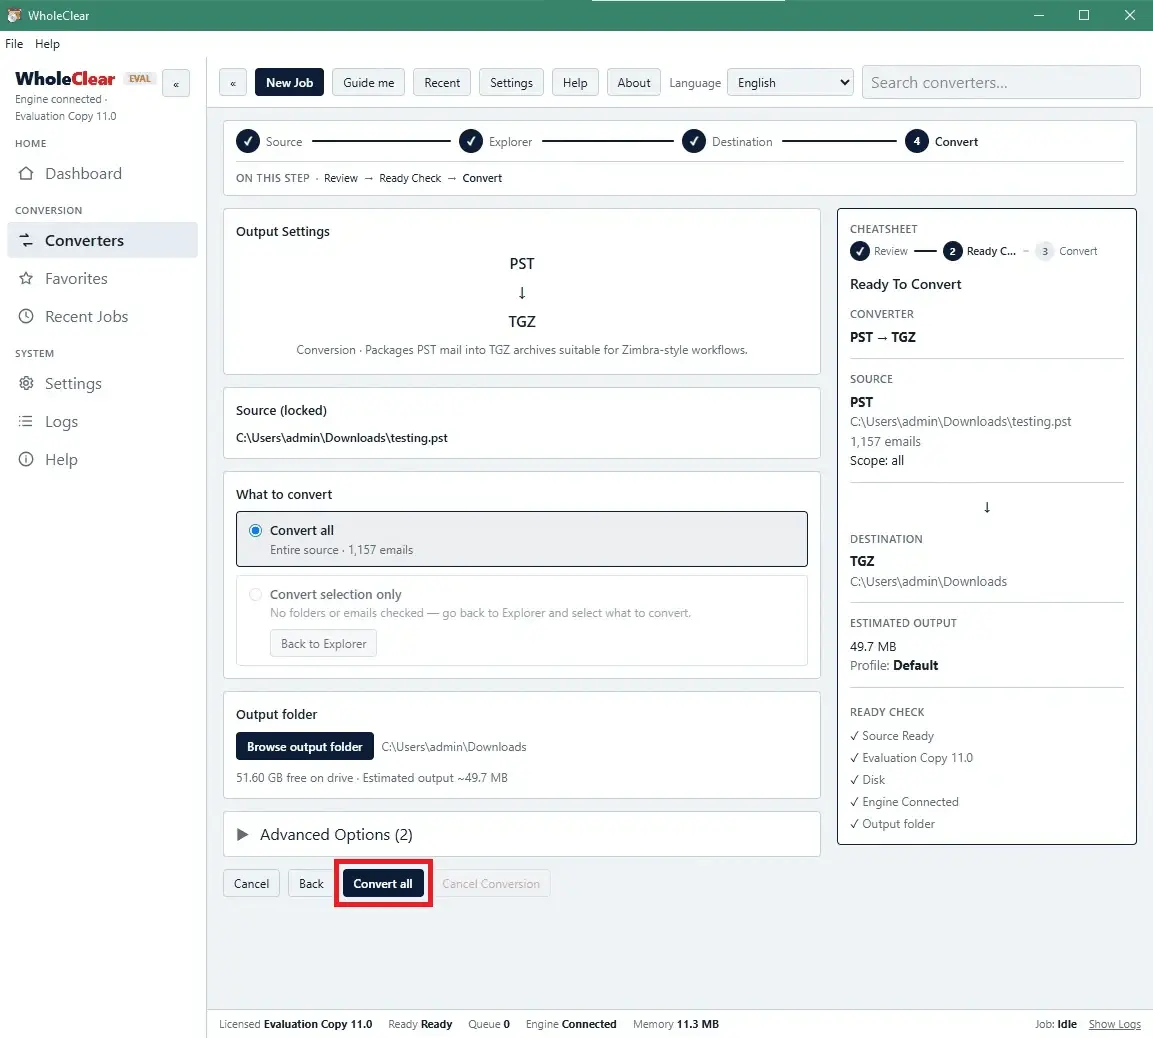Expand the Advanced Options (2) section
The height and width of the screenshot is (1038, 1153).
click(522, 834)
